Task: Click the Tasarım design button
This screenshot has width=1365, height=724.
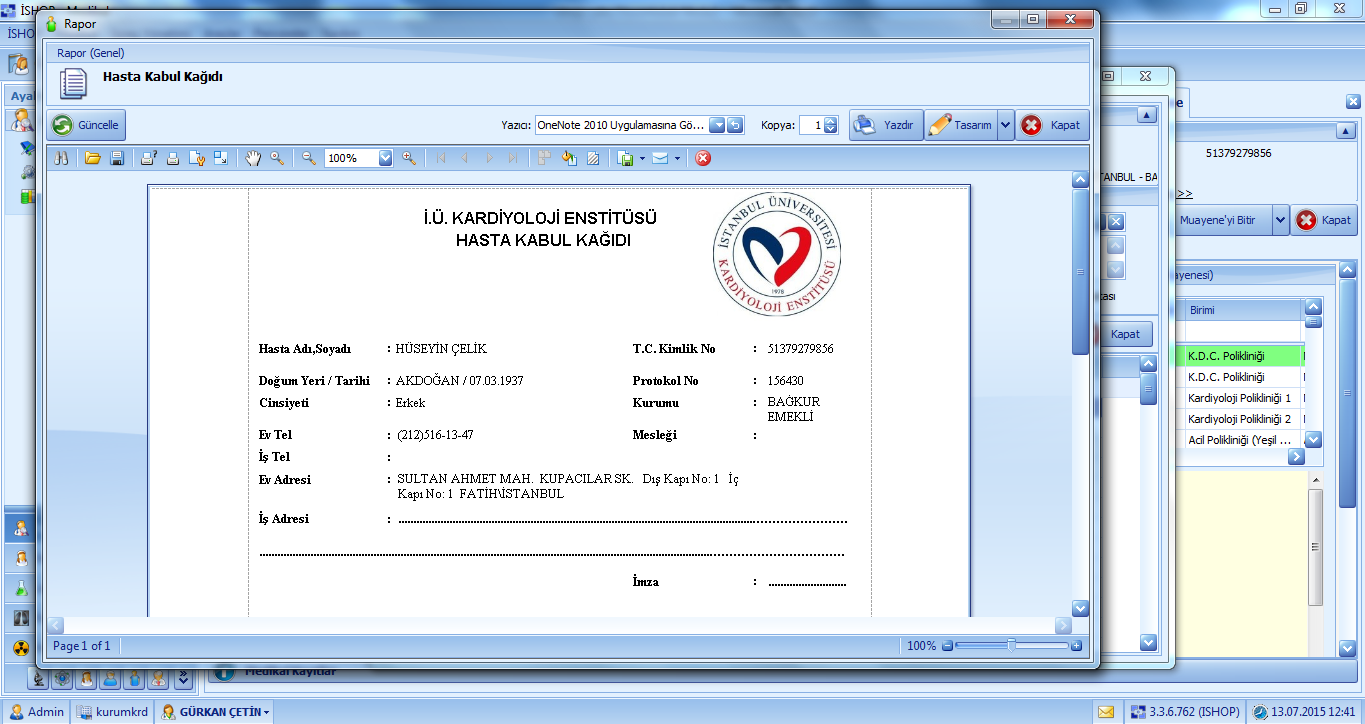Action: point(960,125)
